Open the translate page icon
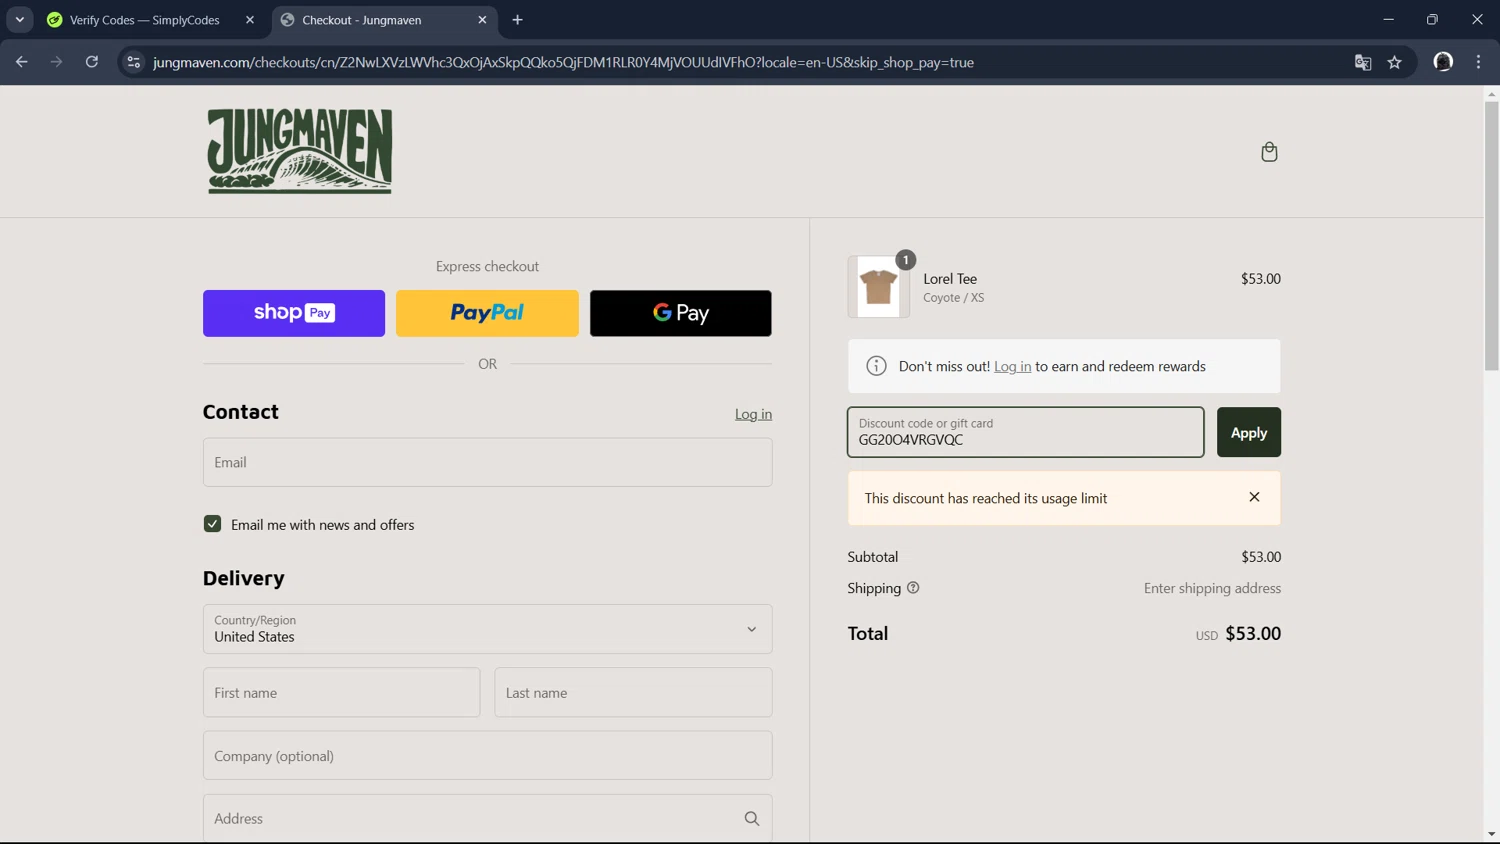Image resolution: width=1500 pixels, height=844 pixels. click(x=1363, y=62)
